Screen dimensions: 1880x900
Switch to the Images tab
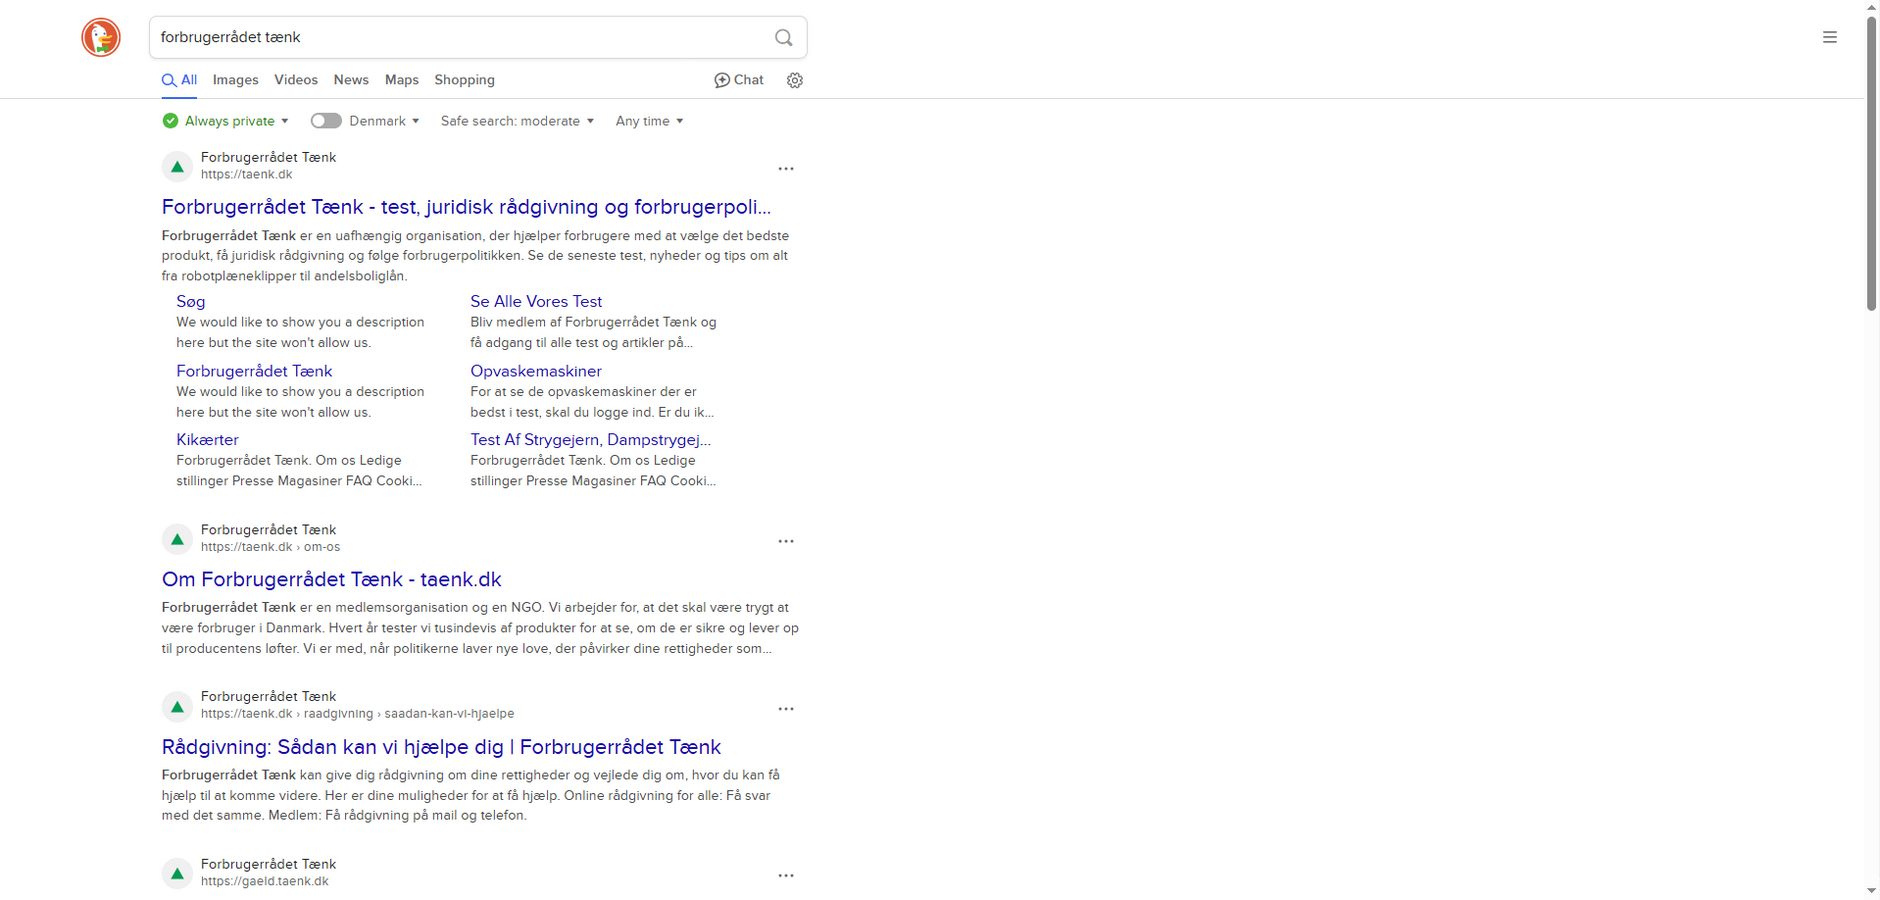[236, 80]
